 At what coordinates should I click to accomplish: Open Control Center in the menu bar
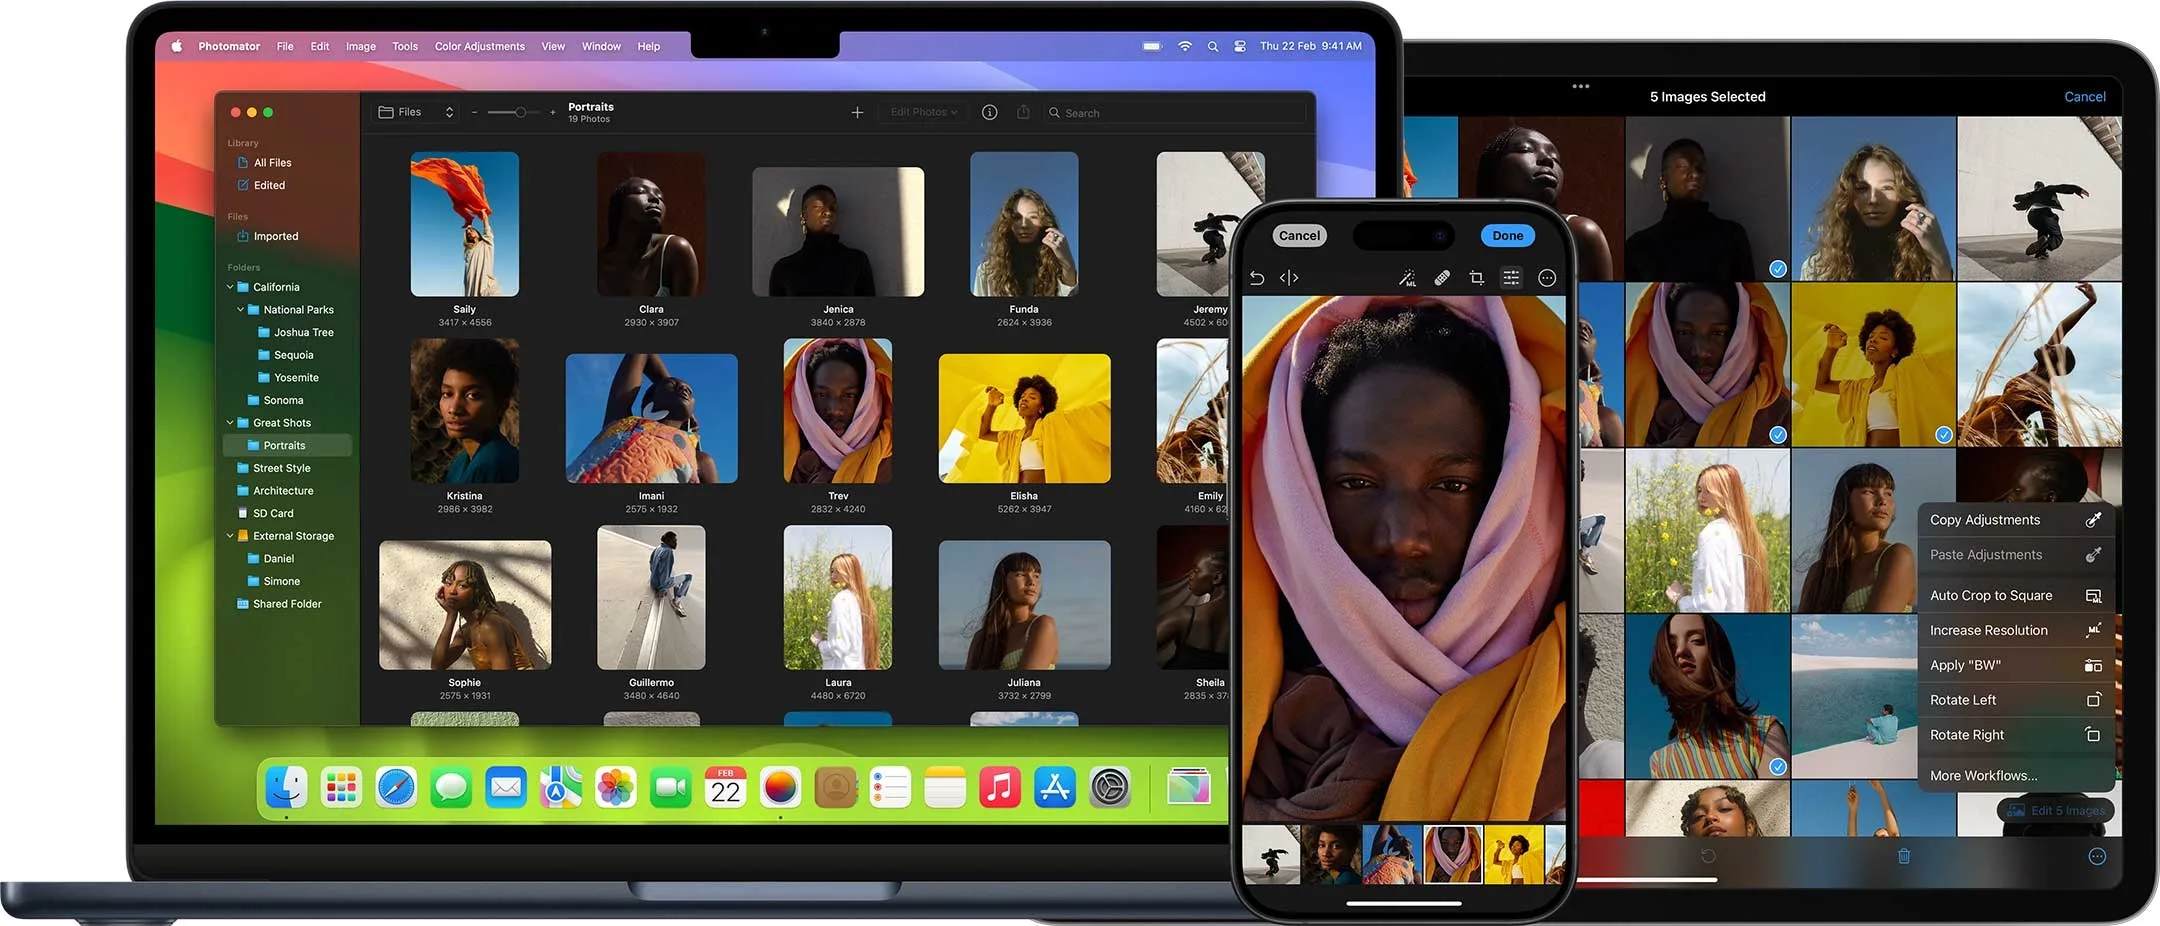coord(1240,46)
